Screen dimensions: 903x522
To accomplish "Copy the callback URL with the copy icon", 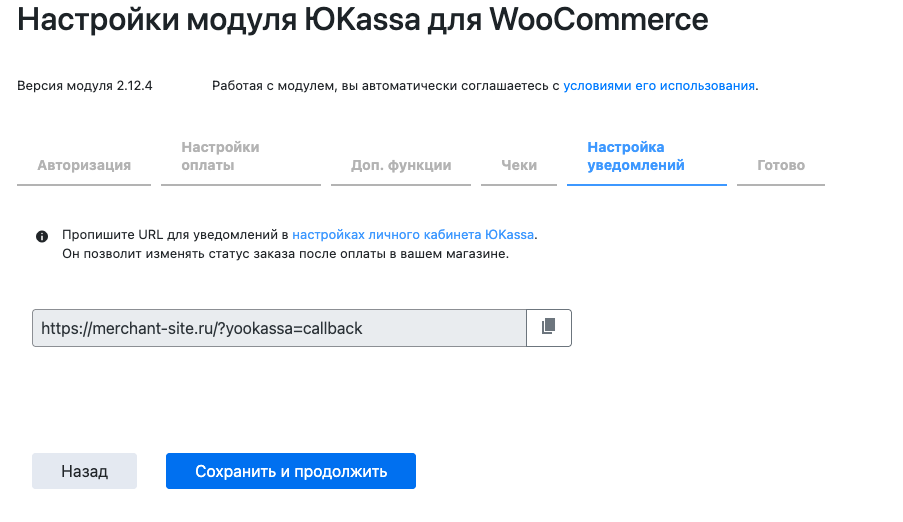I will coord(548,327).
